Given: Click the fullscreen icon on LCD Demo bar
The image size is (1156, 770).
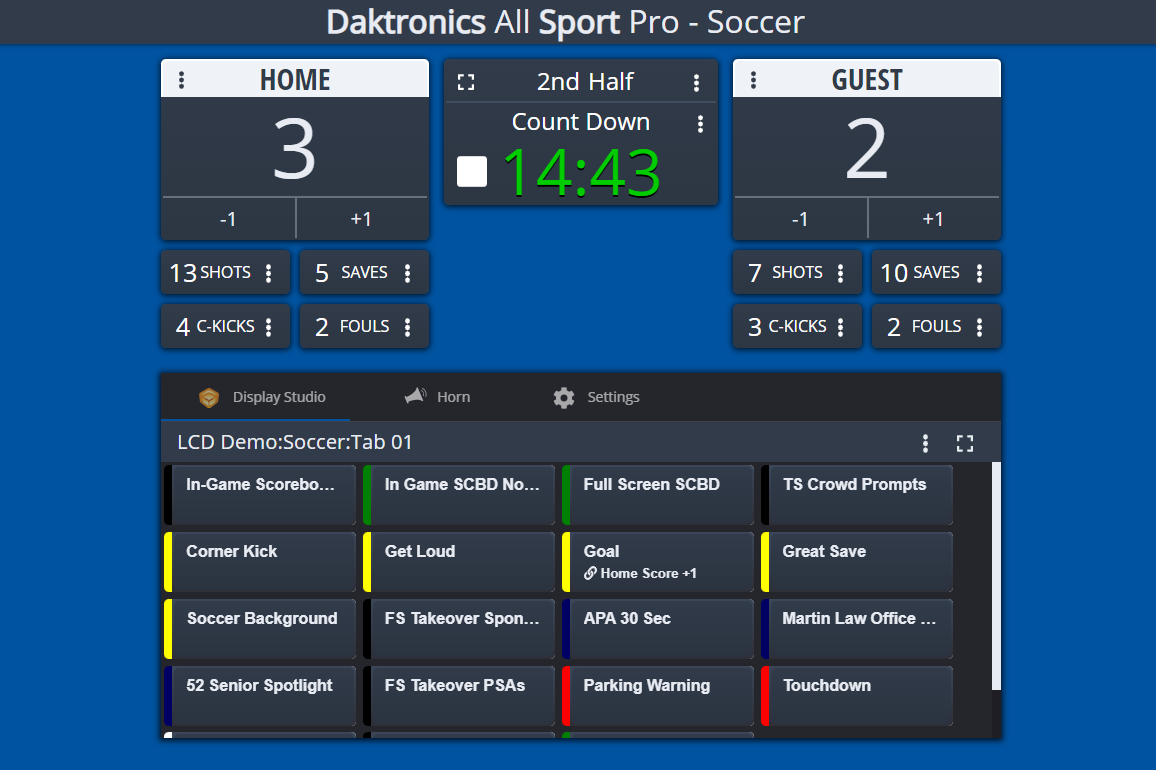Looking at the screenshot, I should (x=964, y=442).
